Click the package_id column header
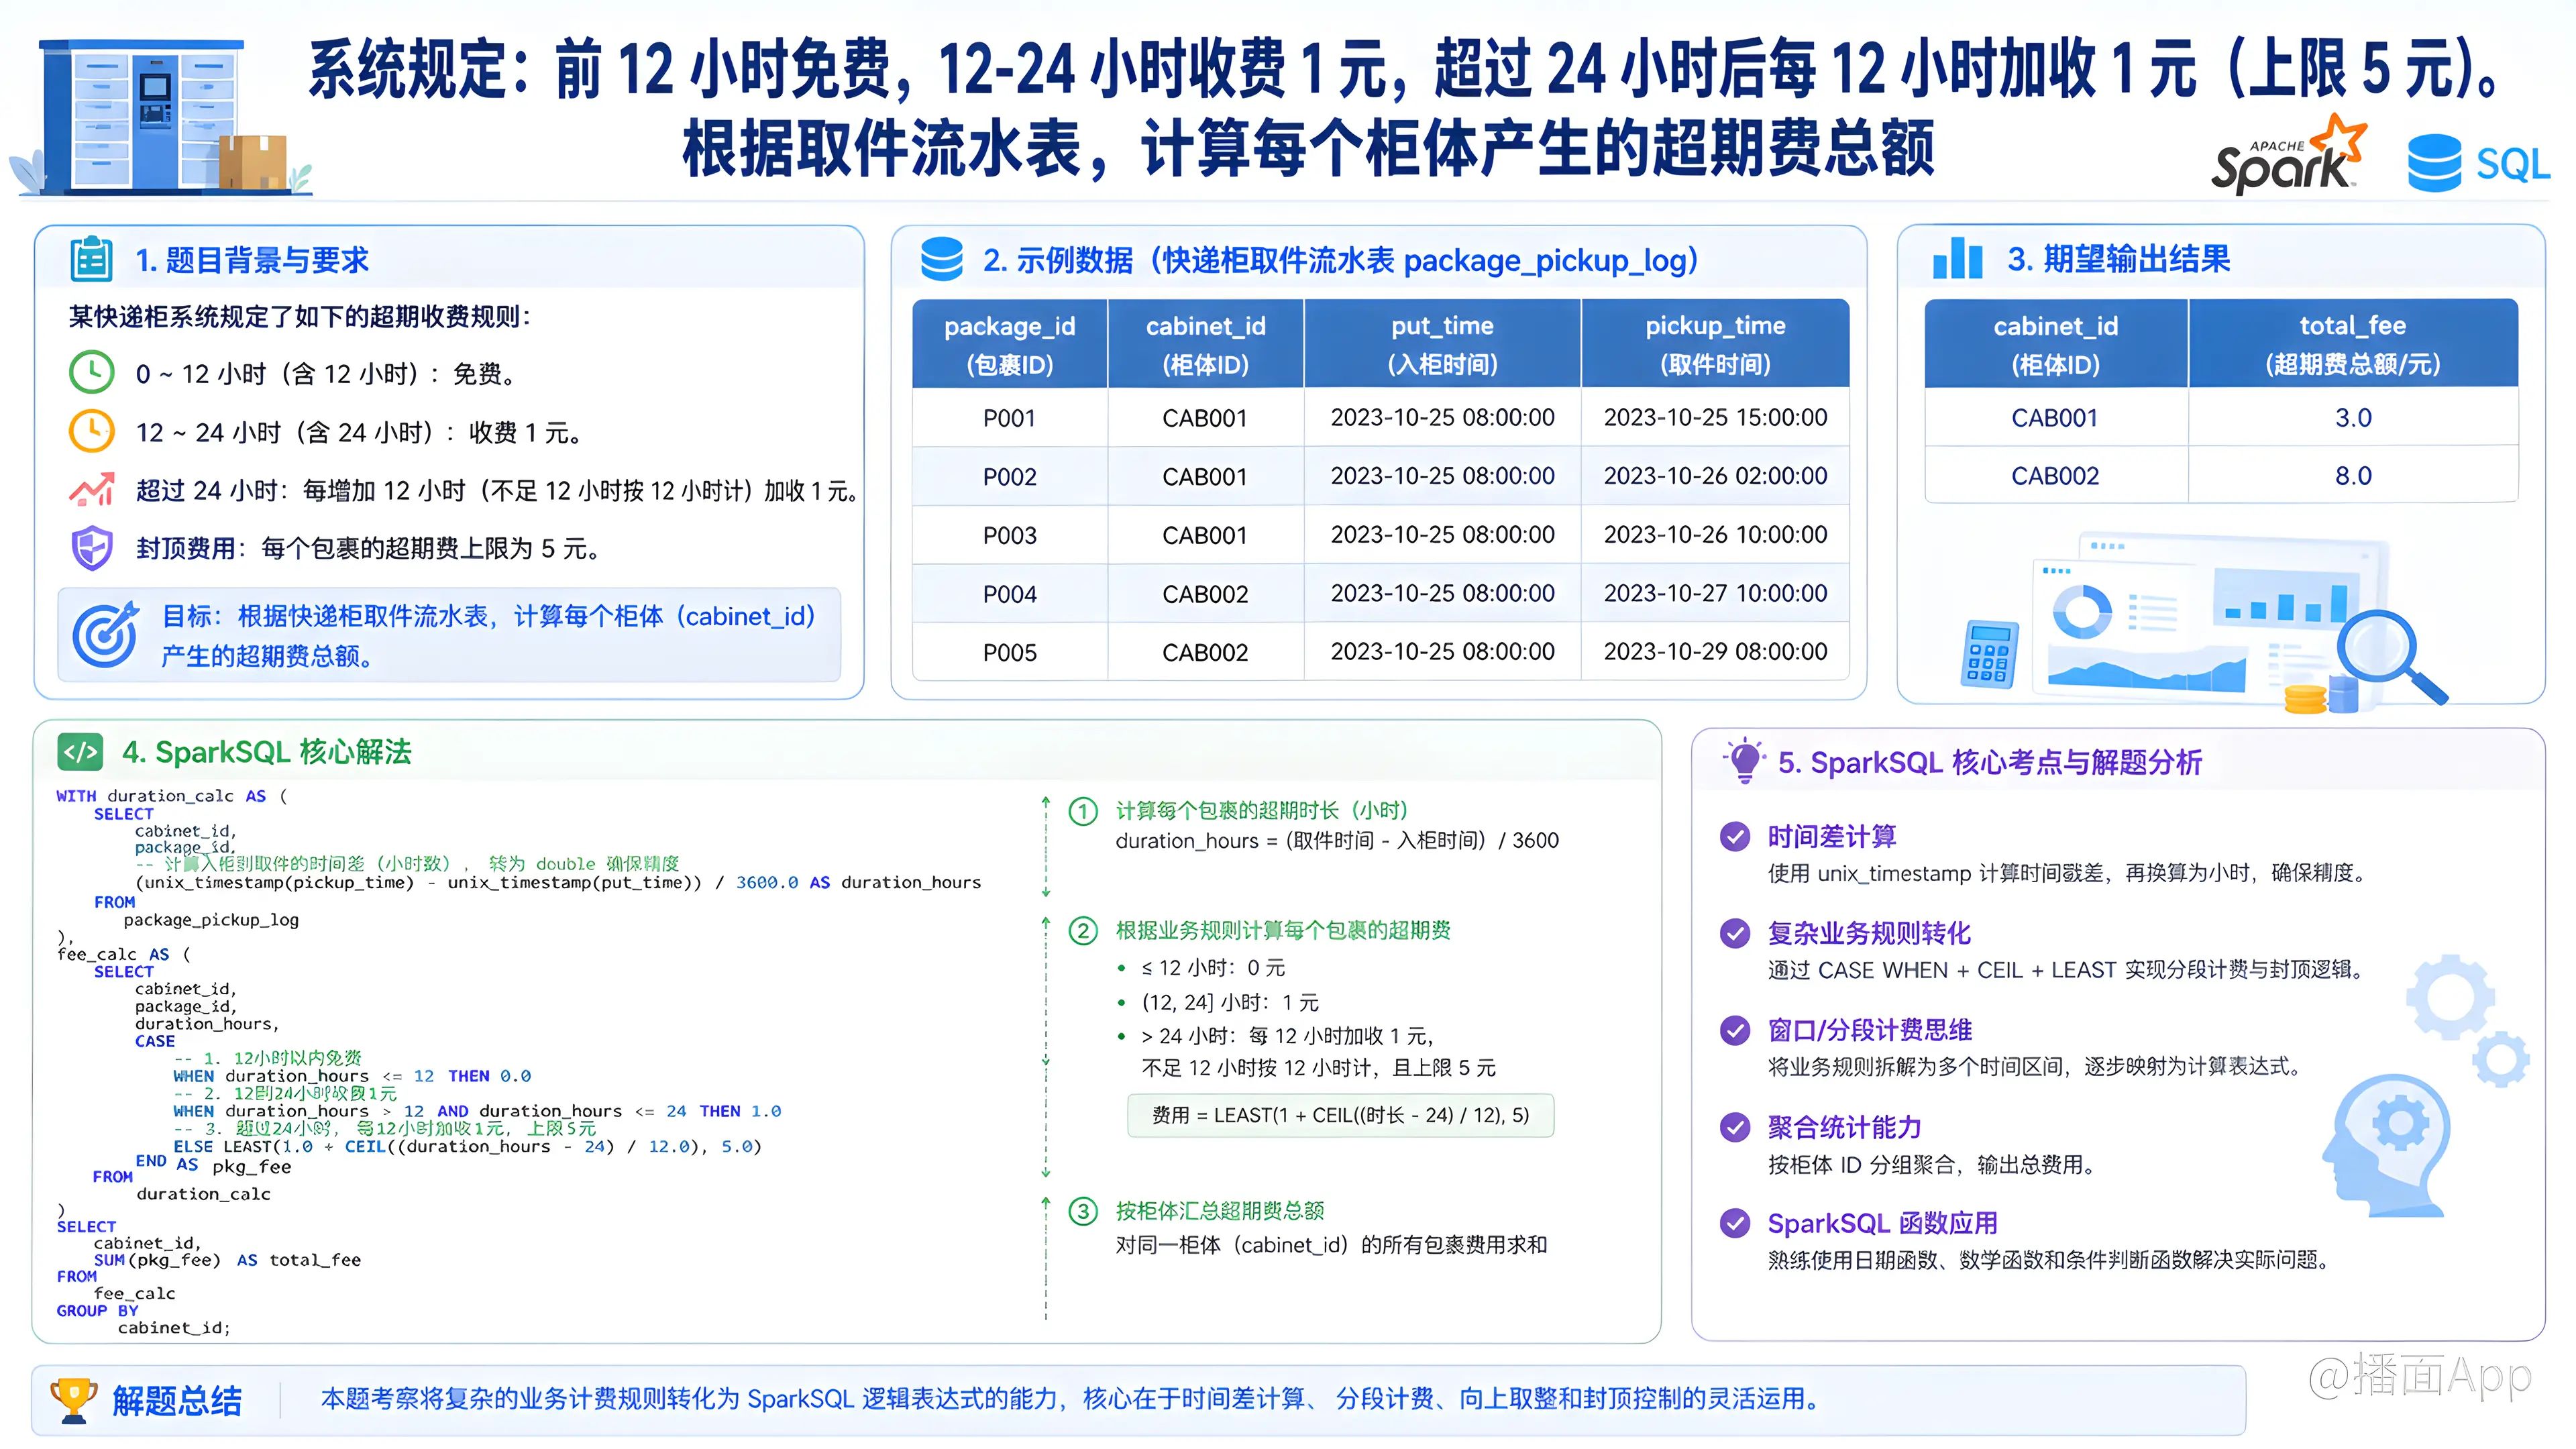Image resolution: width=2576 pixels, height=1449 pixels. [1009, 344]
